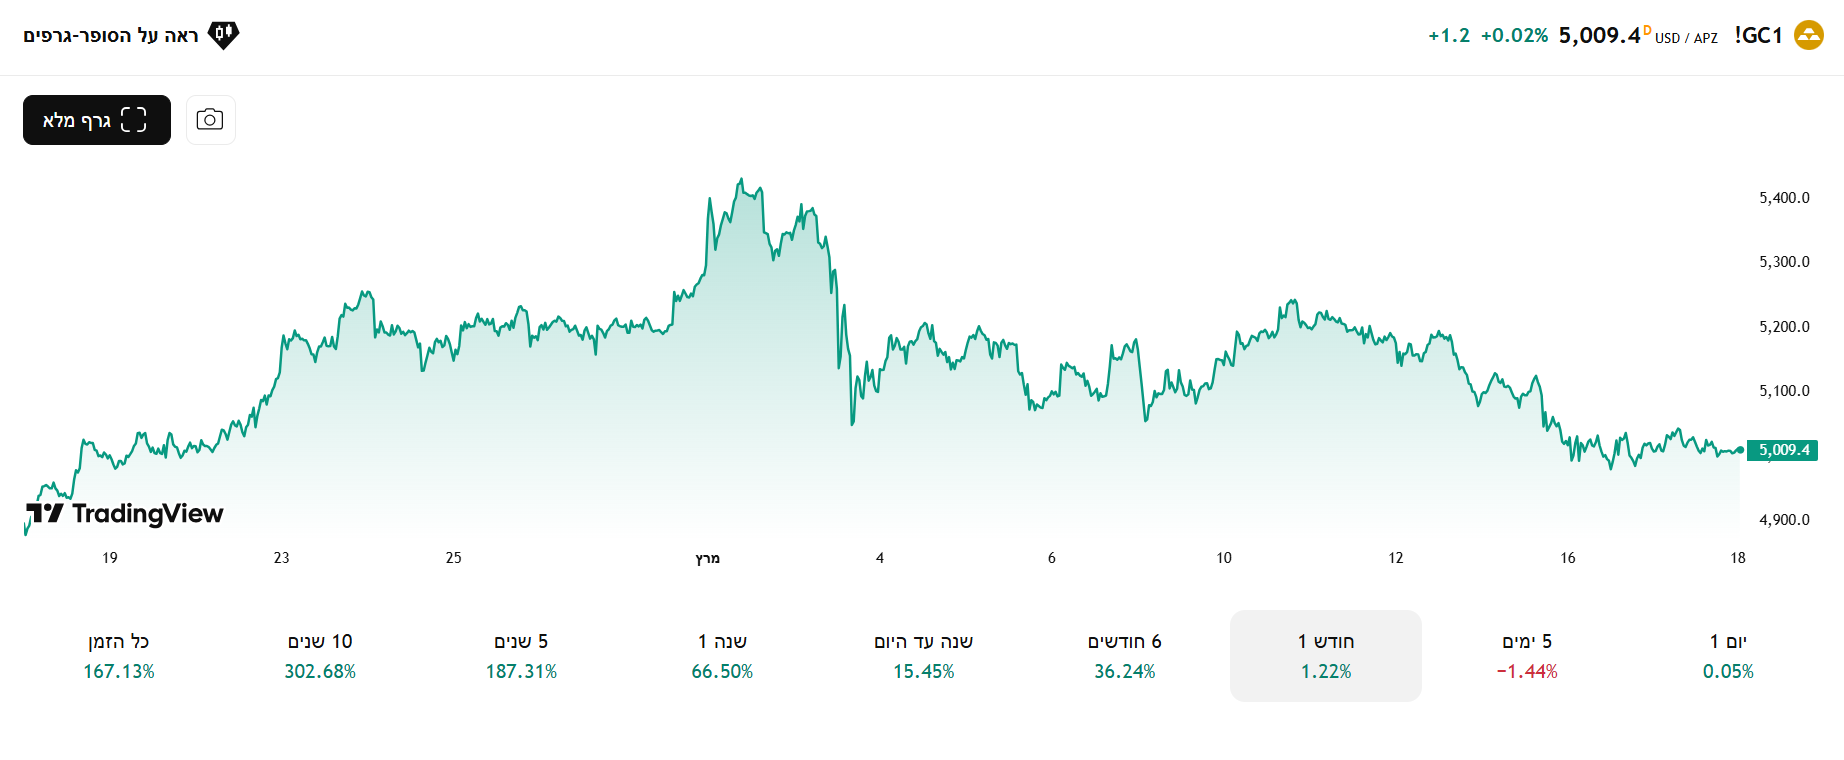The width and height of the screenshot is (1844, 760).
Task: Select the year-to-date (שנה עד היום) range
Action: [x=923, y=655]
